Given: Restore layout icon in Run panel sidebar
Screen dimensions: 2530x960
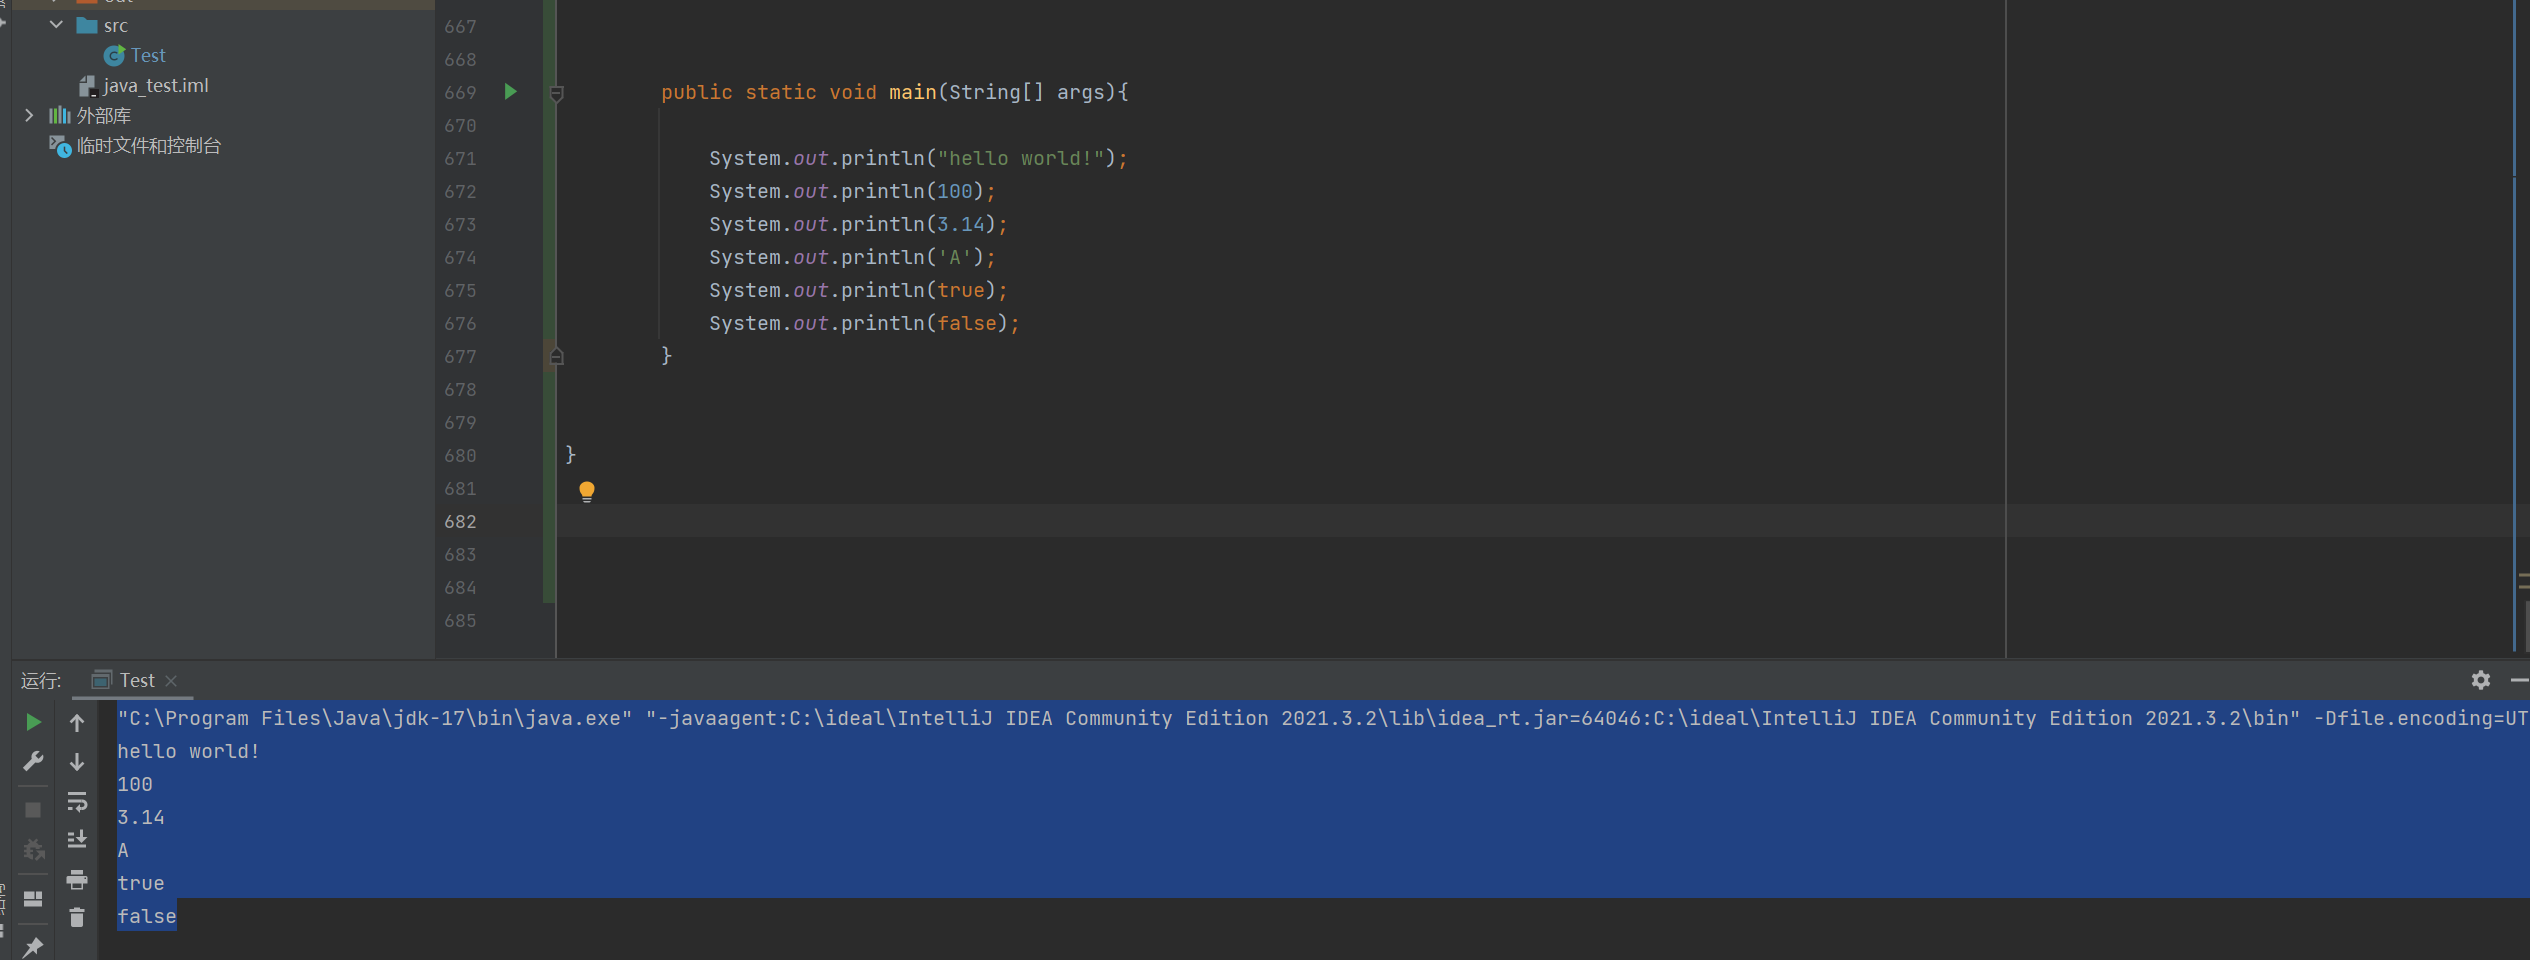Looking at the screenshot, I should 33,899.
